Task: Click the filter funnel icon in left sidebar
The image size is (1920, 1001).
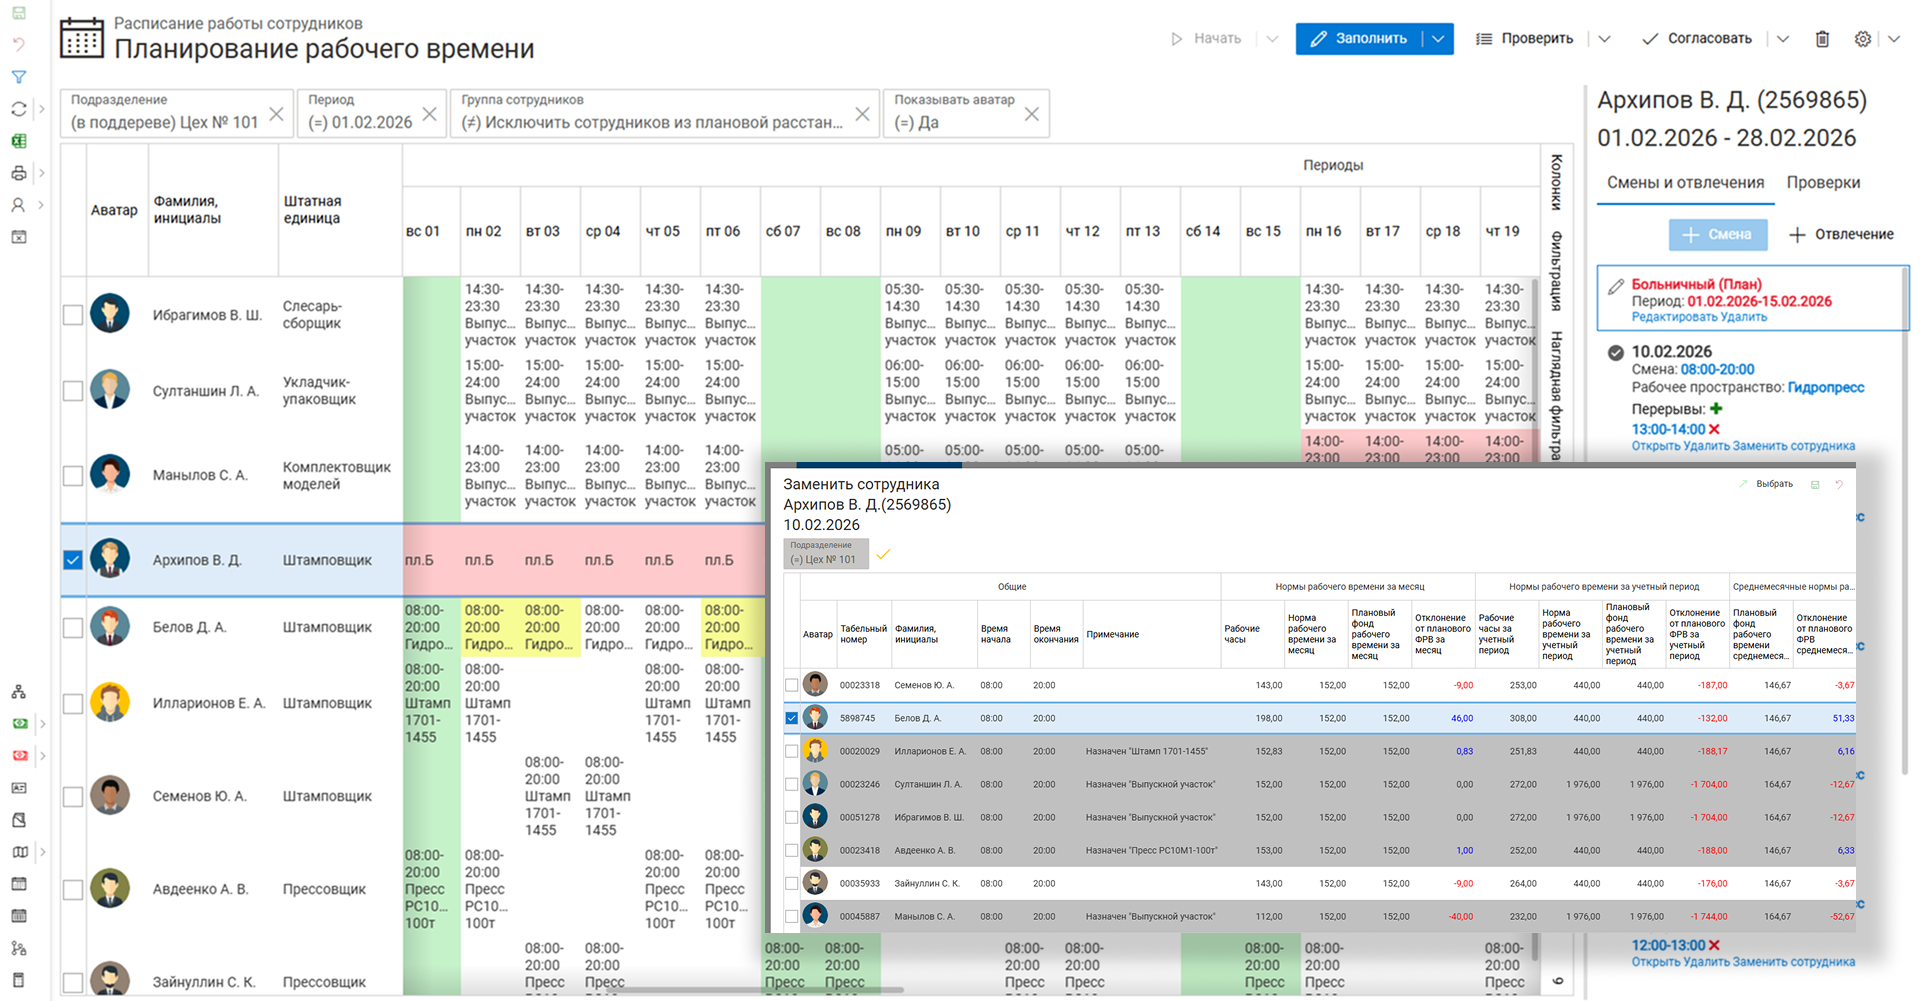Action: click(x=19, y=77)
